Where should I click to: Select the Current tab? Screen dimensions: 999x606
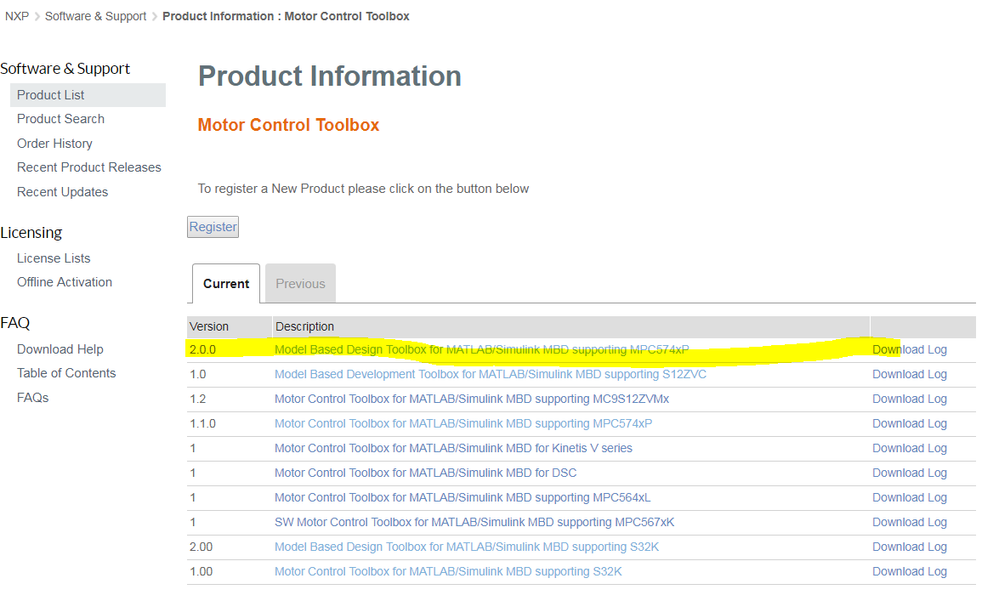[226, 284]
